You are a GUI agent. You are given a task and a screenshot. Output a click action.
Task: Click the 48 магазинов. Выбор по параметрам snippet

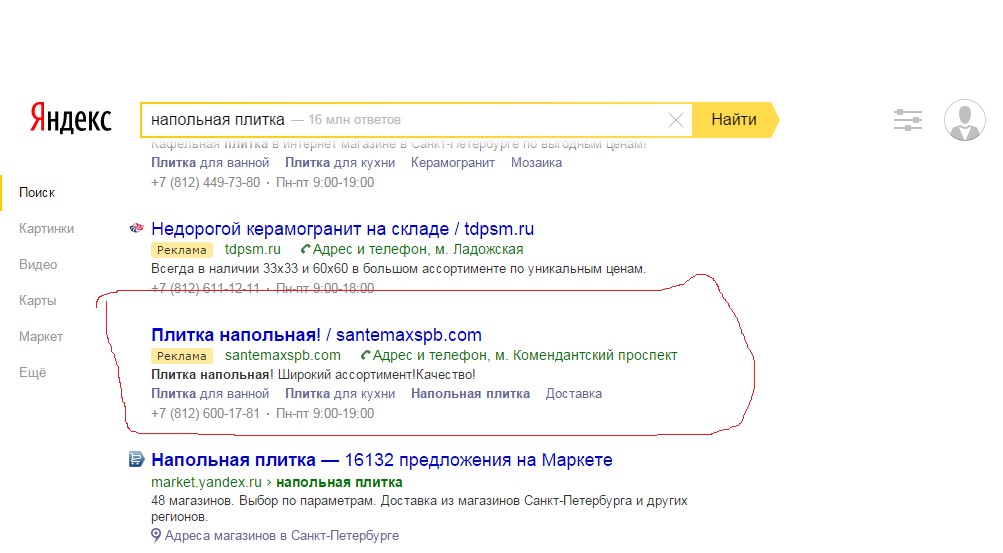(x=419, y=508)
